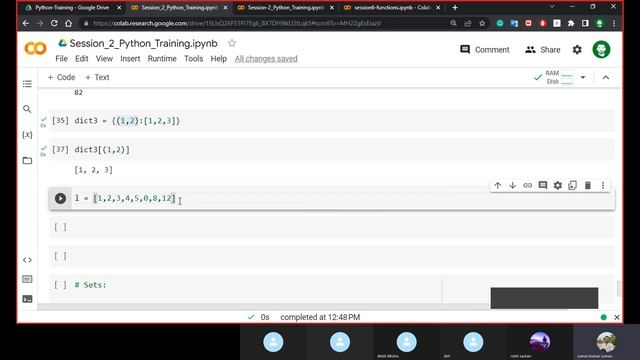Open the View menu
This screenshot has height=360, width=640.
tap(104, 59)
